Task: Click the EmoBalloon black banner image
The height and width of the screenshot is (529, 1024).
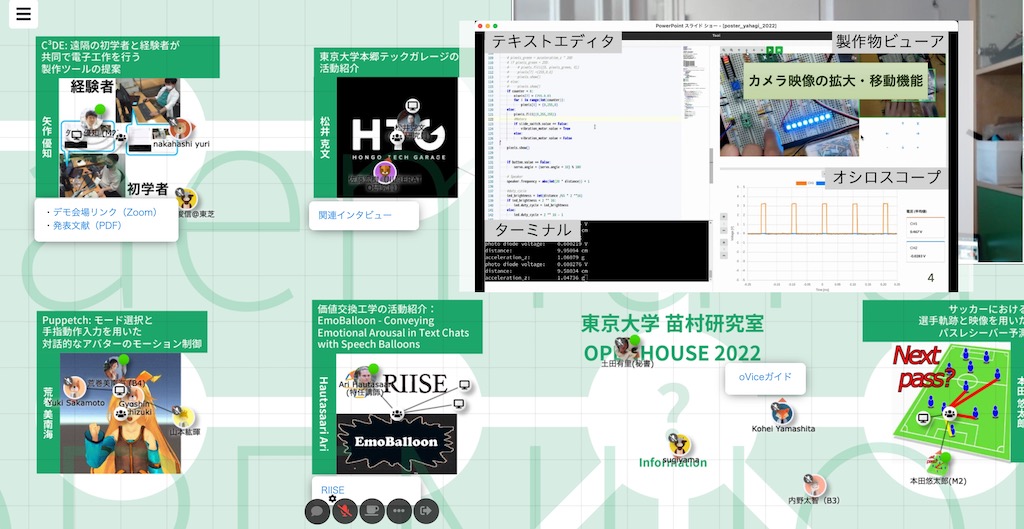Action: (x=396, y=443)
